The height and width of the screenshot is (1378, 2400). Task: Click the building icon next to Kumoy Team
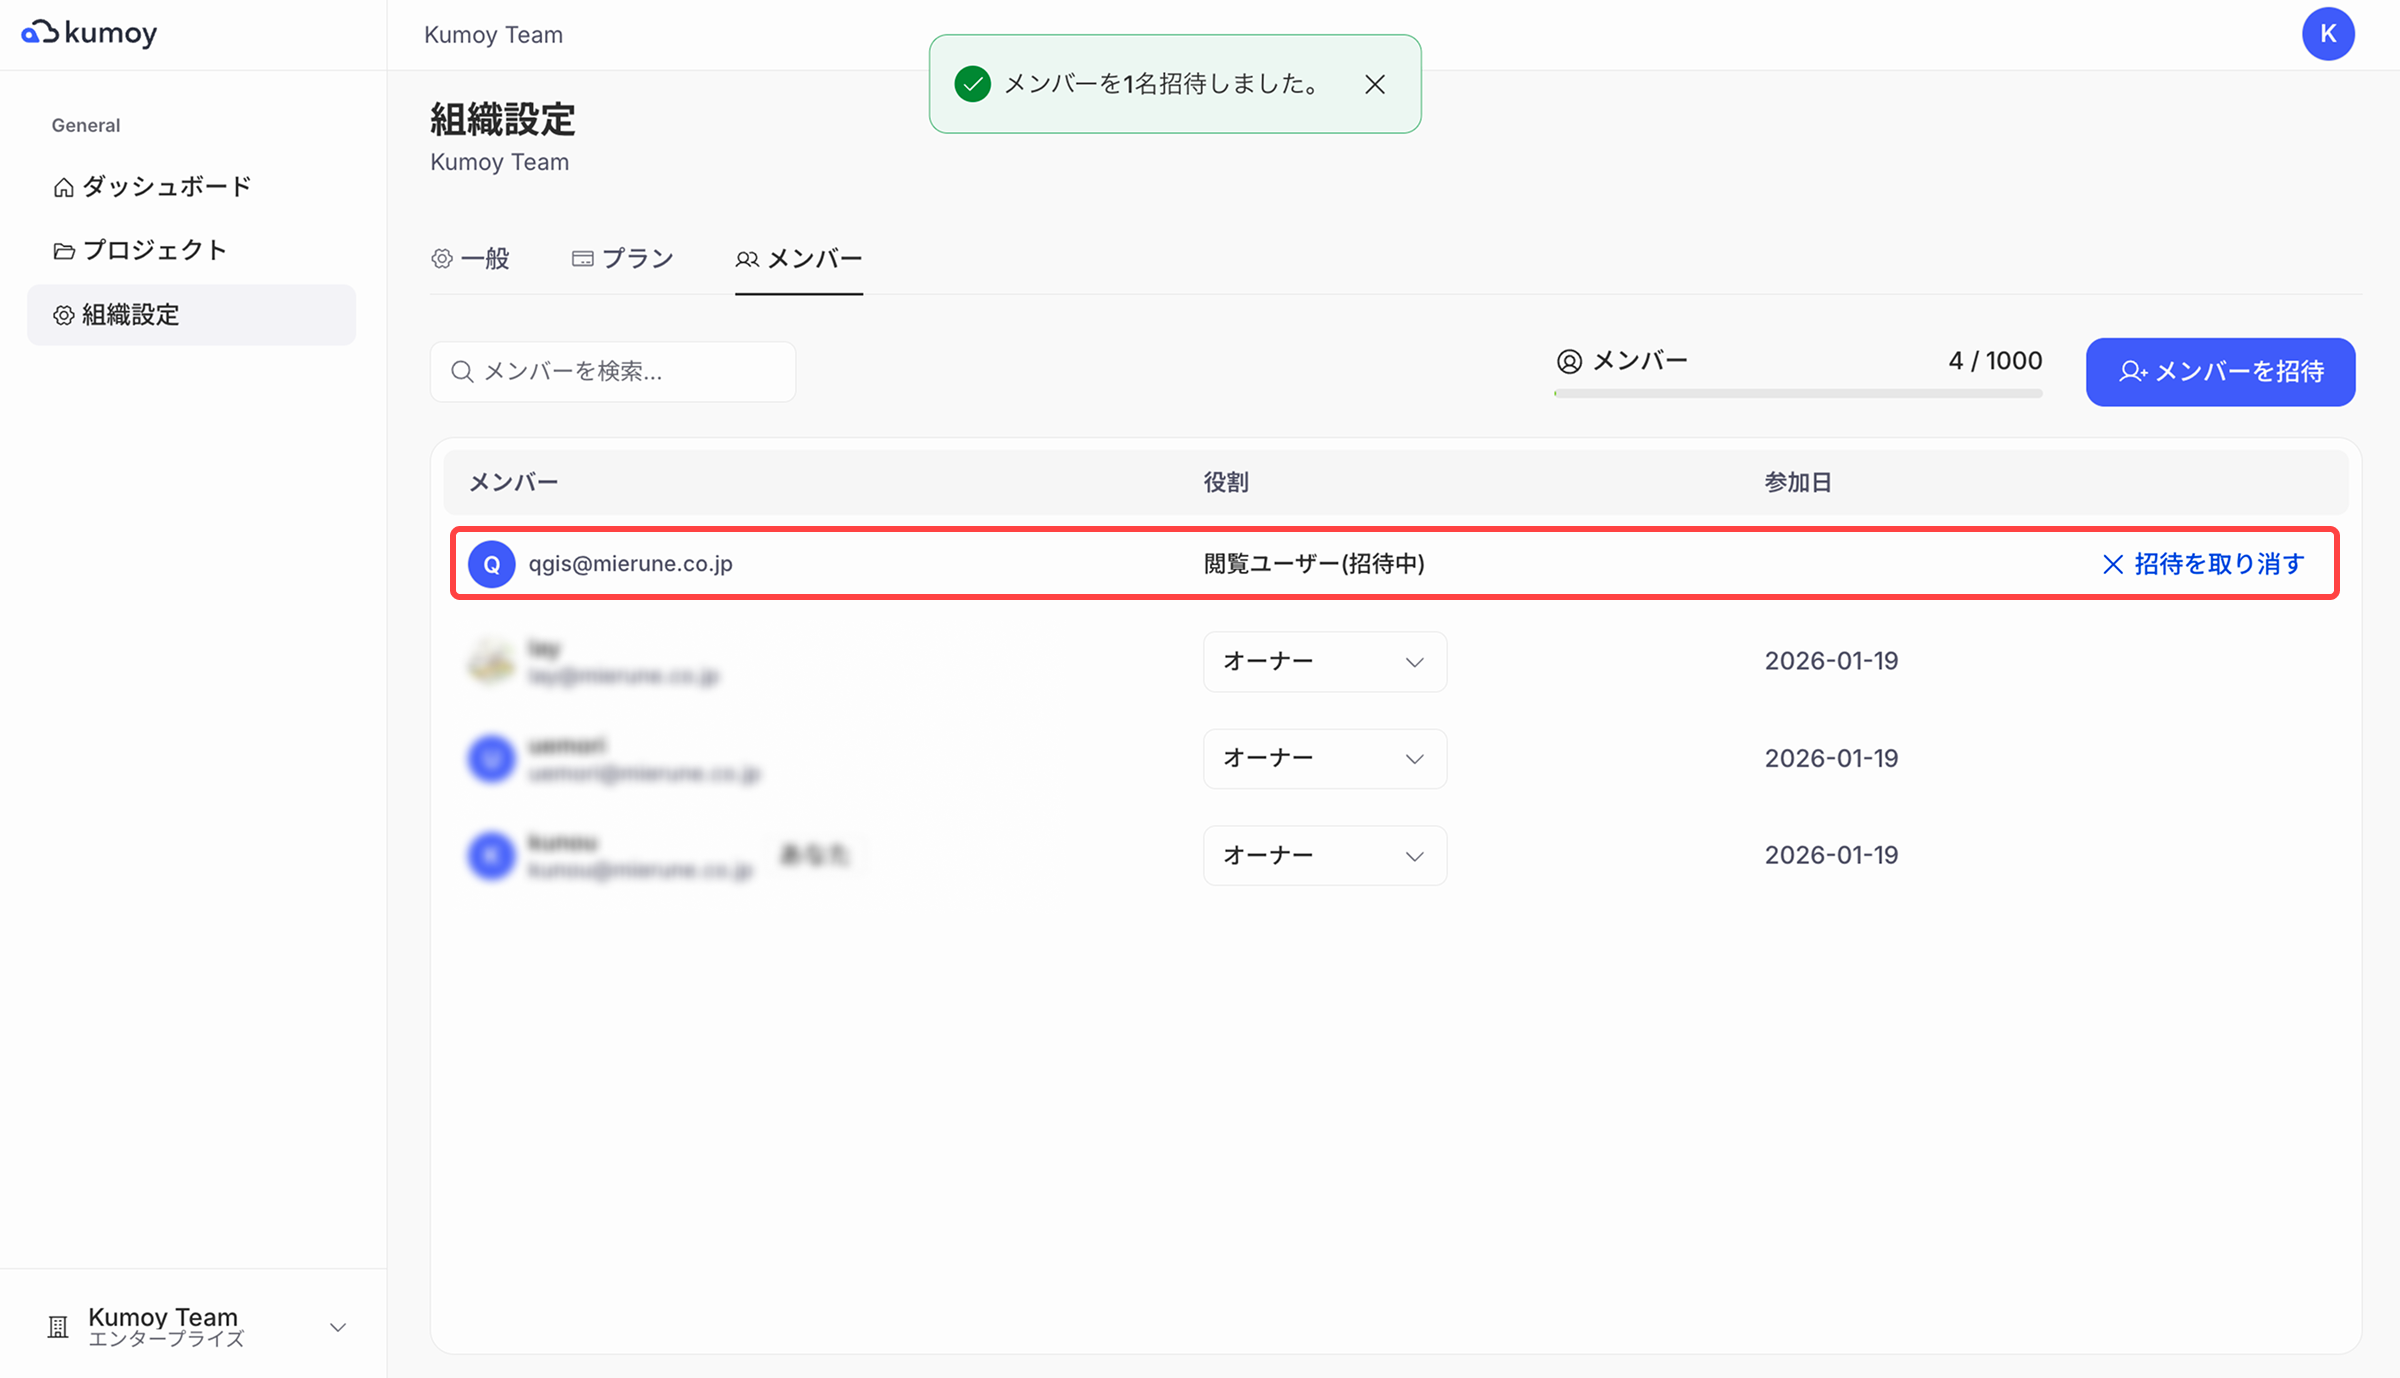click(57, 1327)
